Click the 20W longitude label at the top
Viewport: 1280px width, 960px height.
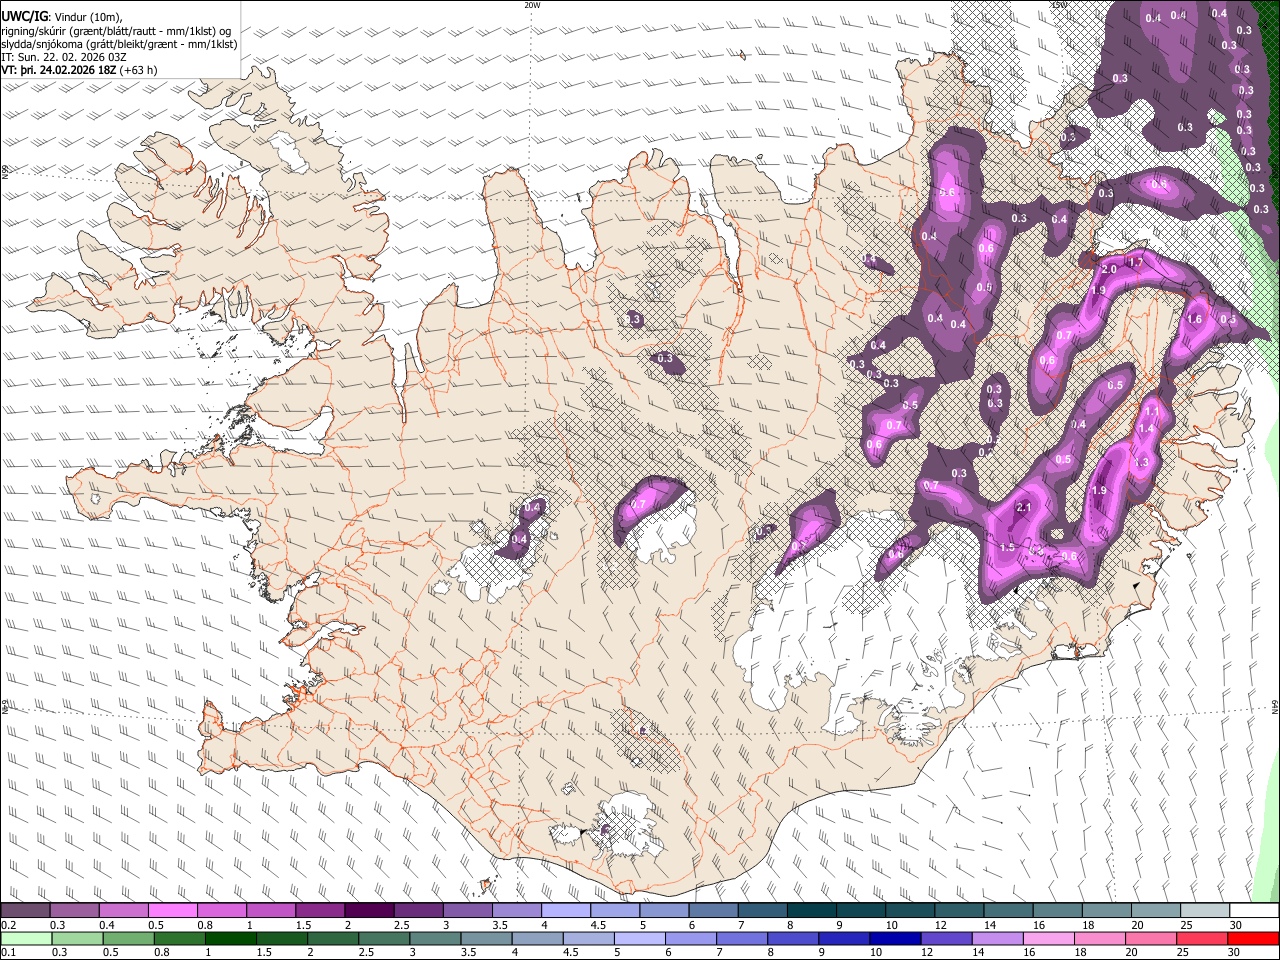click(x=532, y=5)
